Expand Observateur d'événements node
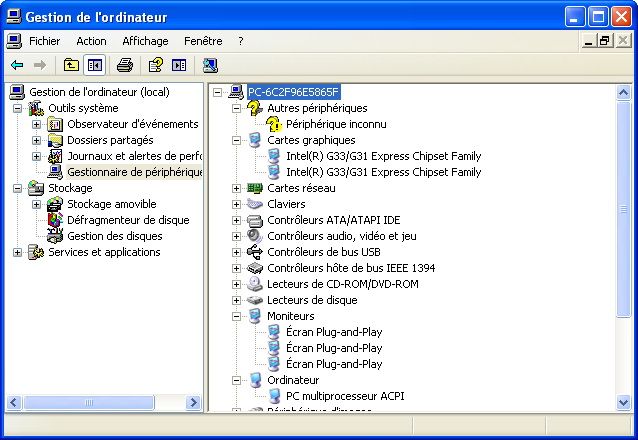 pyautogui.click(x=37, y=124)
